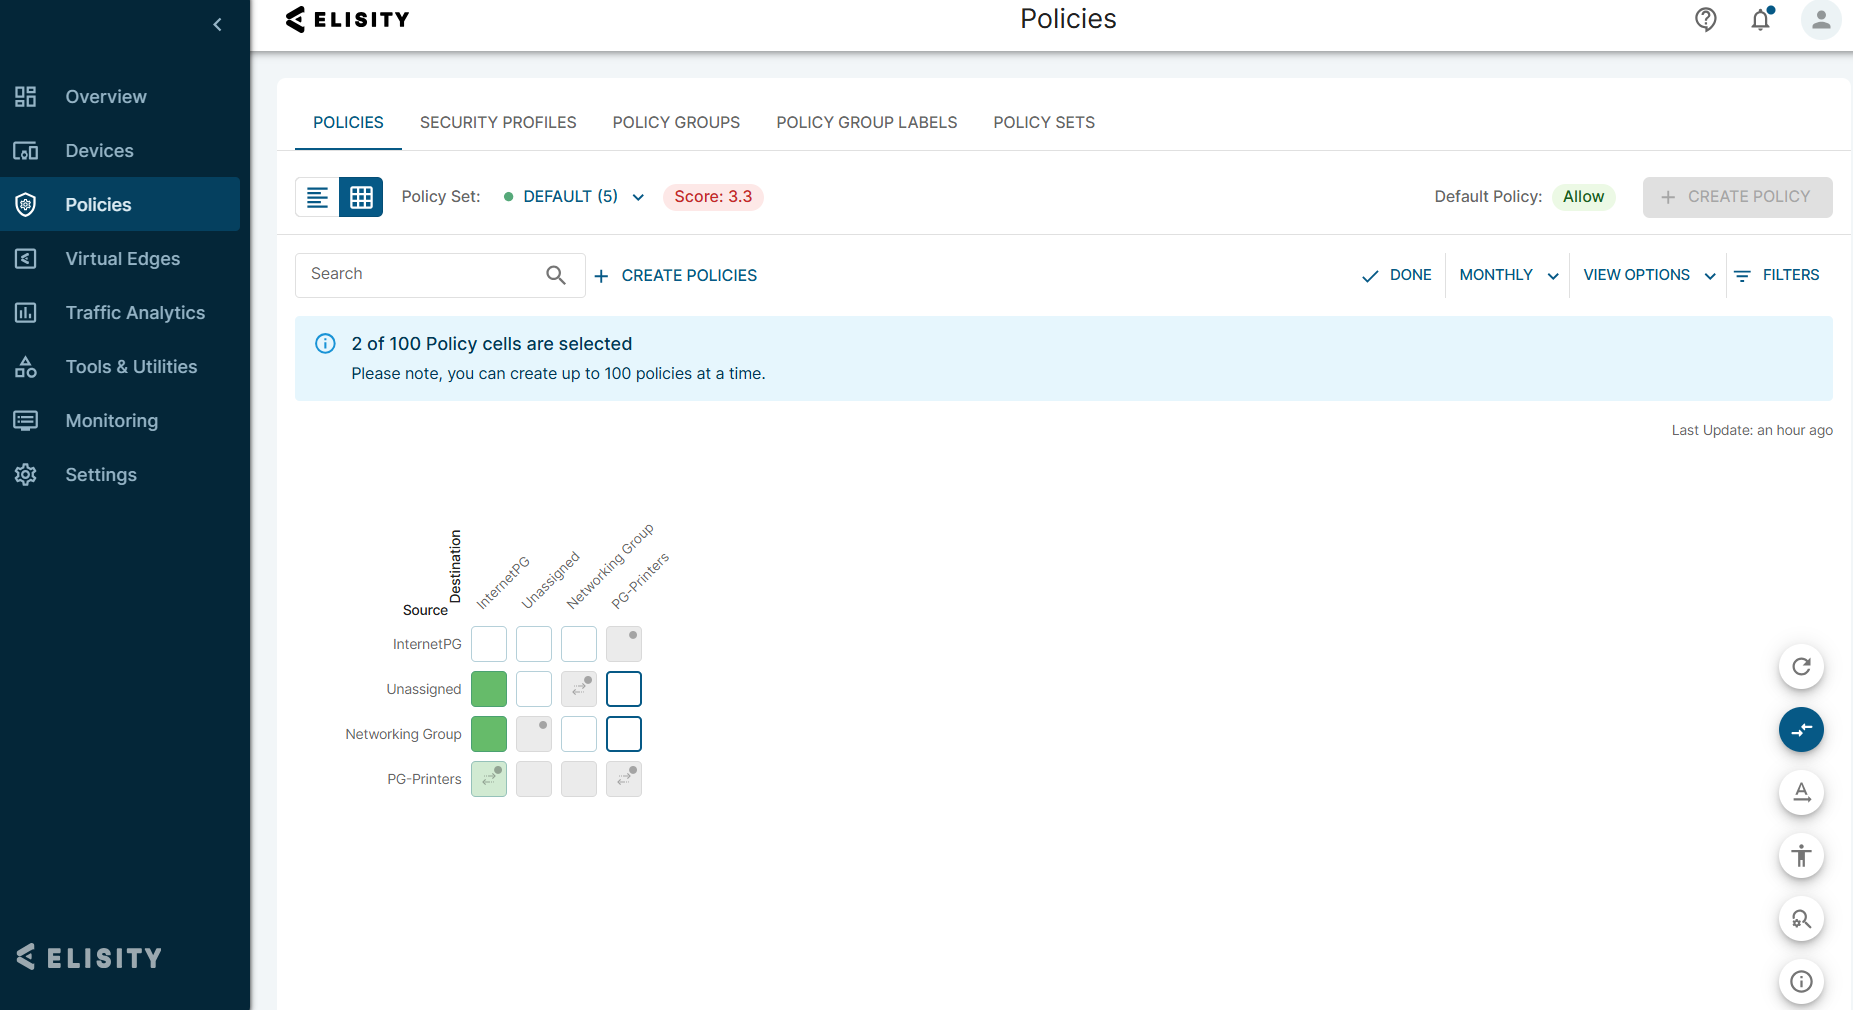This screenshot has height=1010, width=1853.
Task: Switch to the SECURITY PROFILES tab
Action: (498, 122)
